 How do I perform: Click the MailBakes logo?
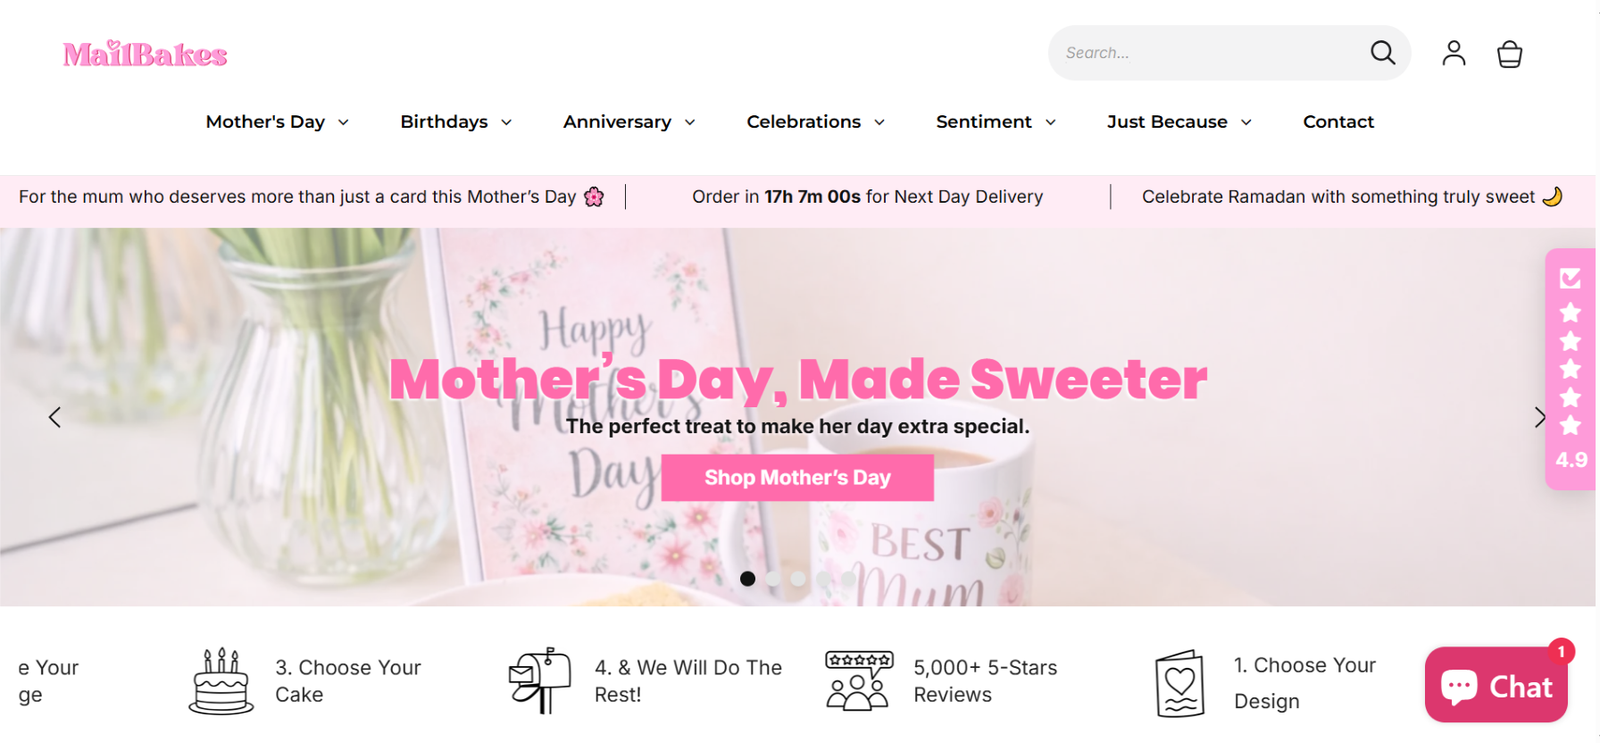[x=145, y=54]
